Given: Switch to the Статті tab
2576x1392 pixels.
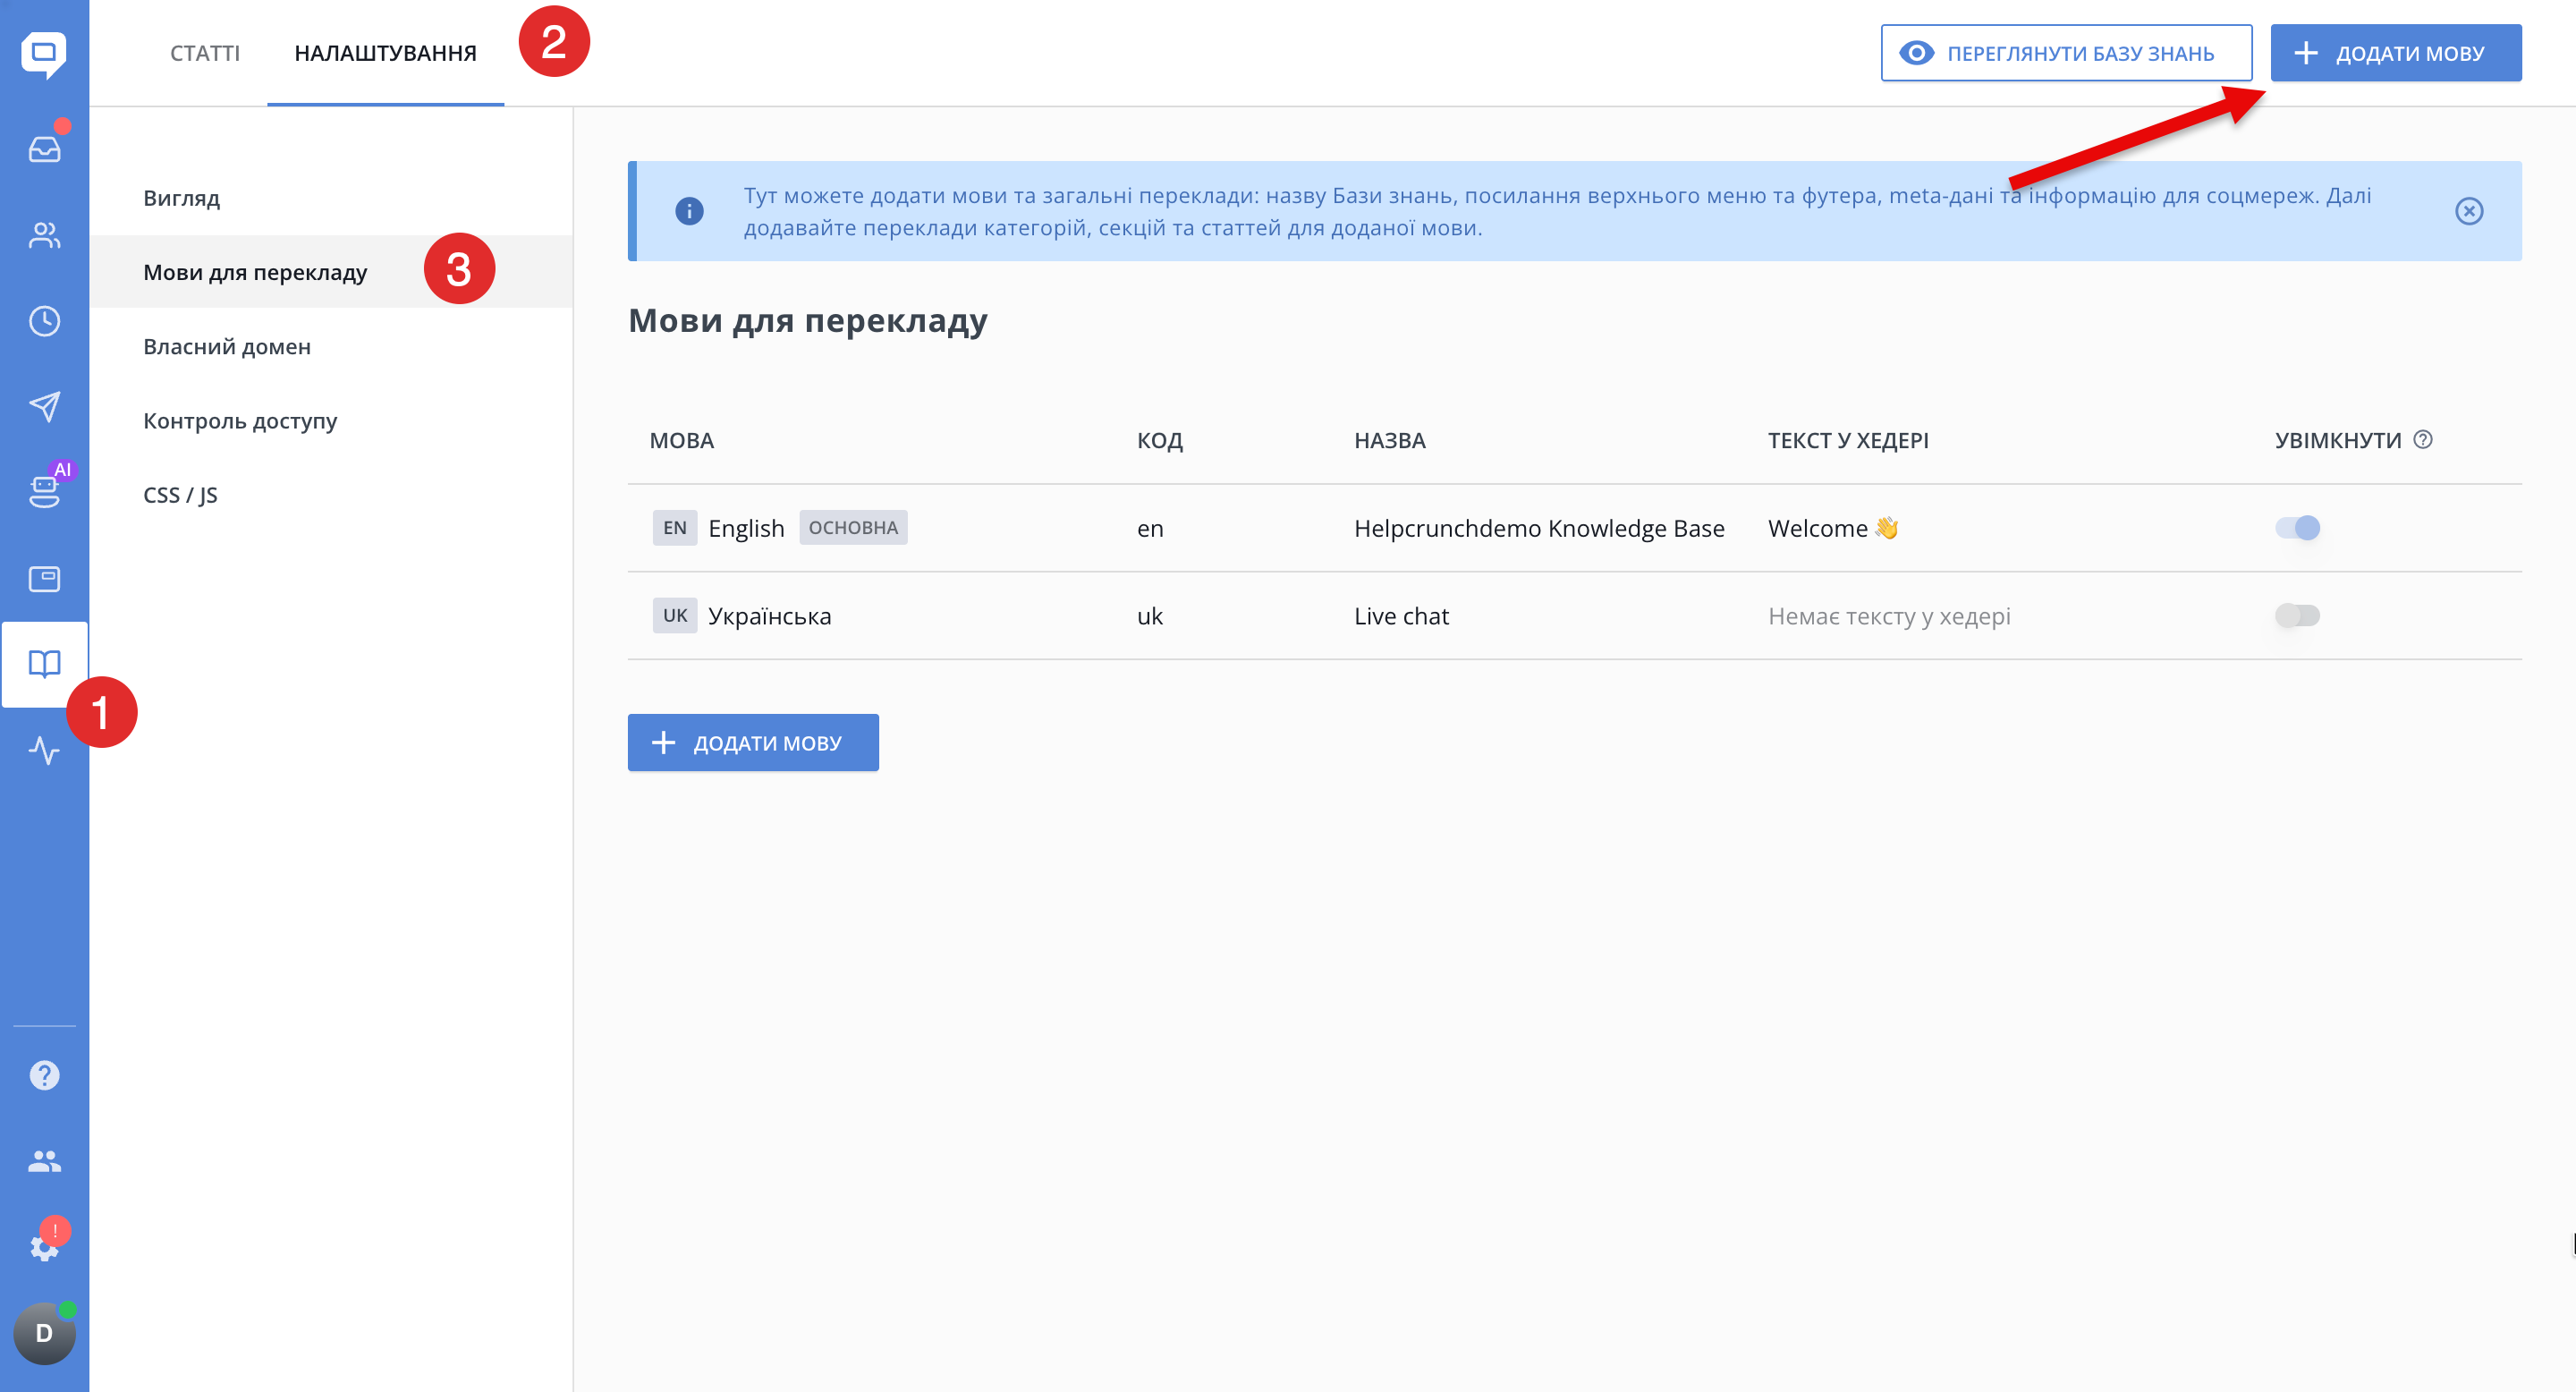Looking at the screenshot, I should coord(205,53).
